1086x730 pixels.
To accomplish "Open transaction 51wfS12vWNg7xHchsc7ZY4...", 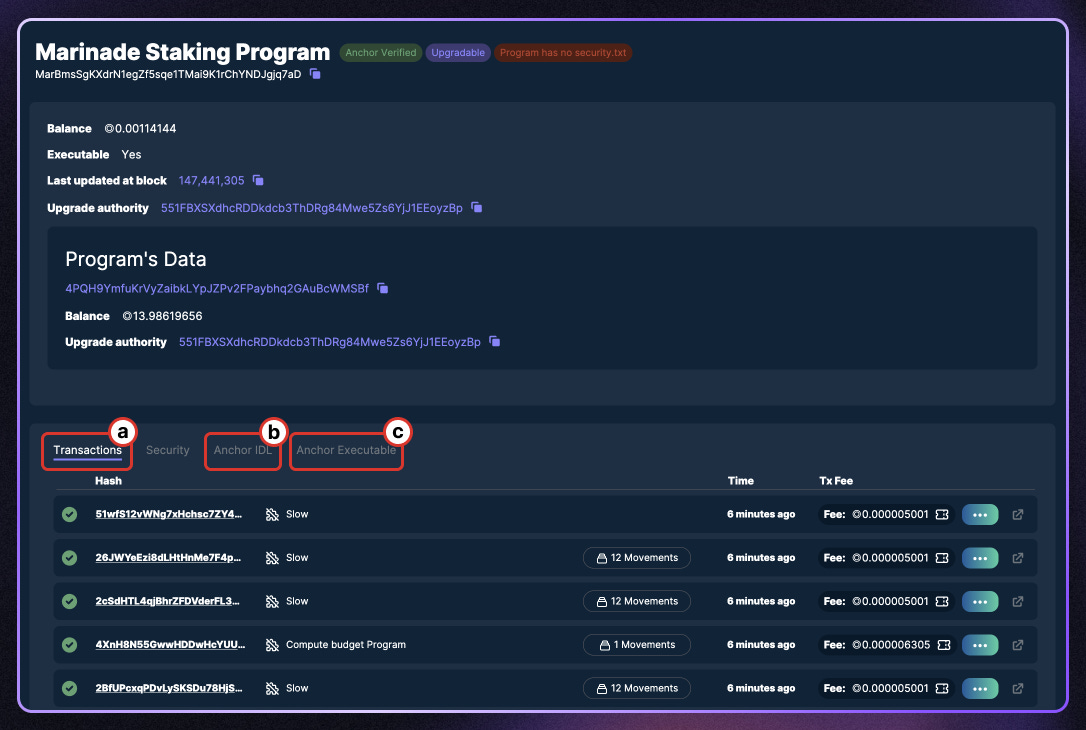I will click(168, 514).
